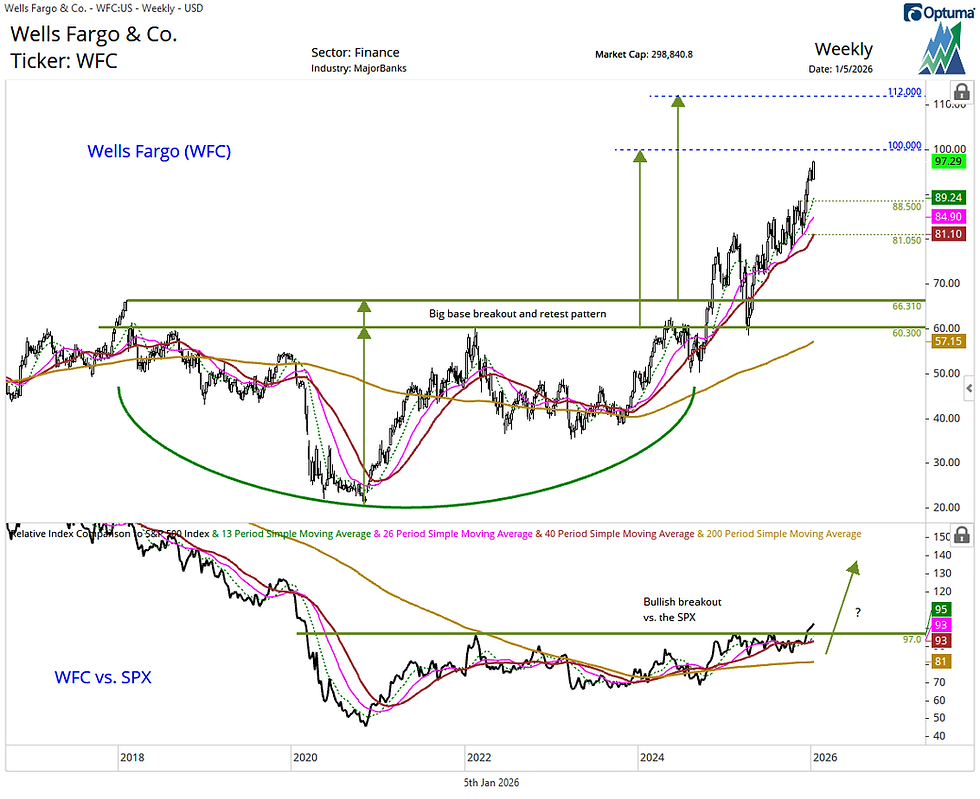The image size is (980, 799).
Task: Click the Big base breakout and retest pattern note
Action: click(518, 314)
